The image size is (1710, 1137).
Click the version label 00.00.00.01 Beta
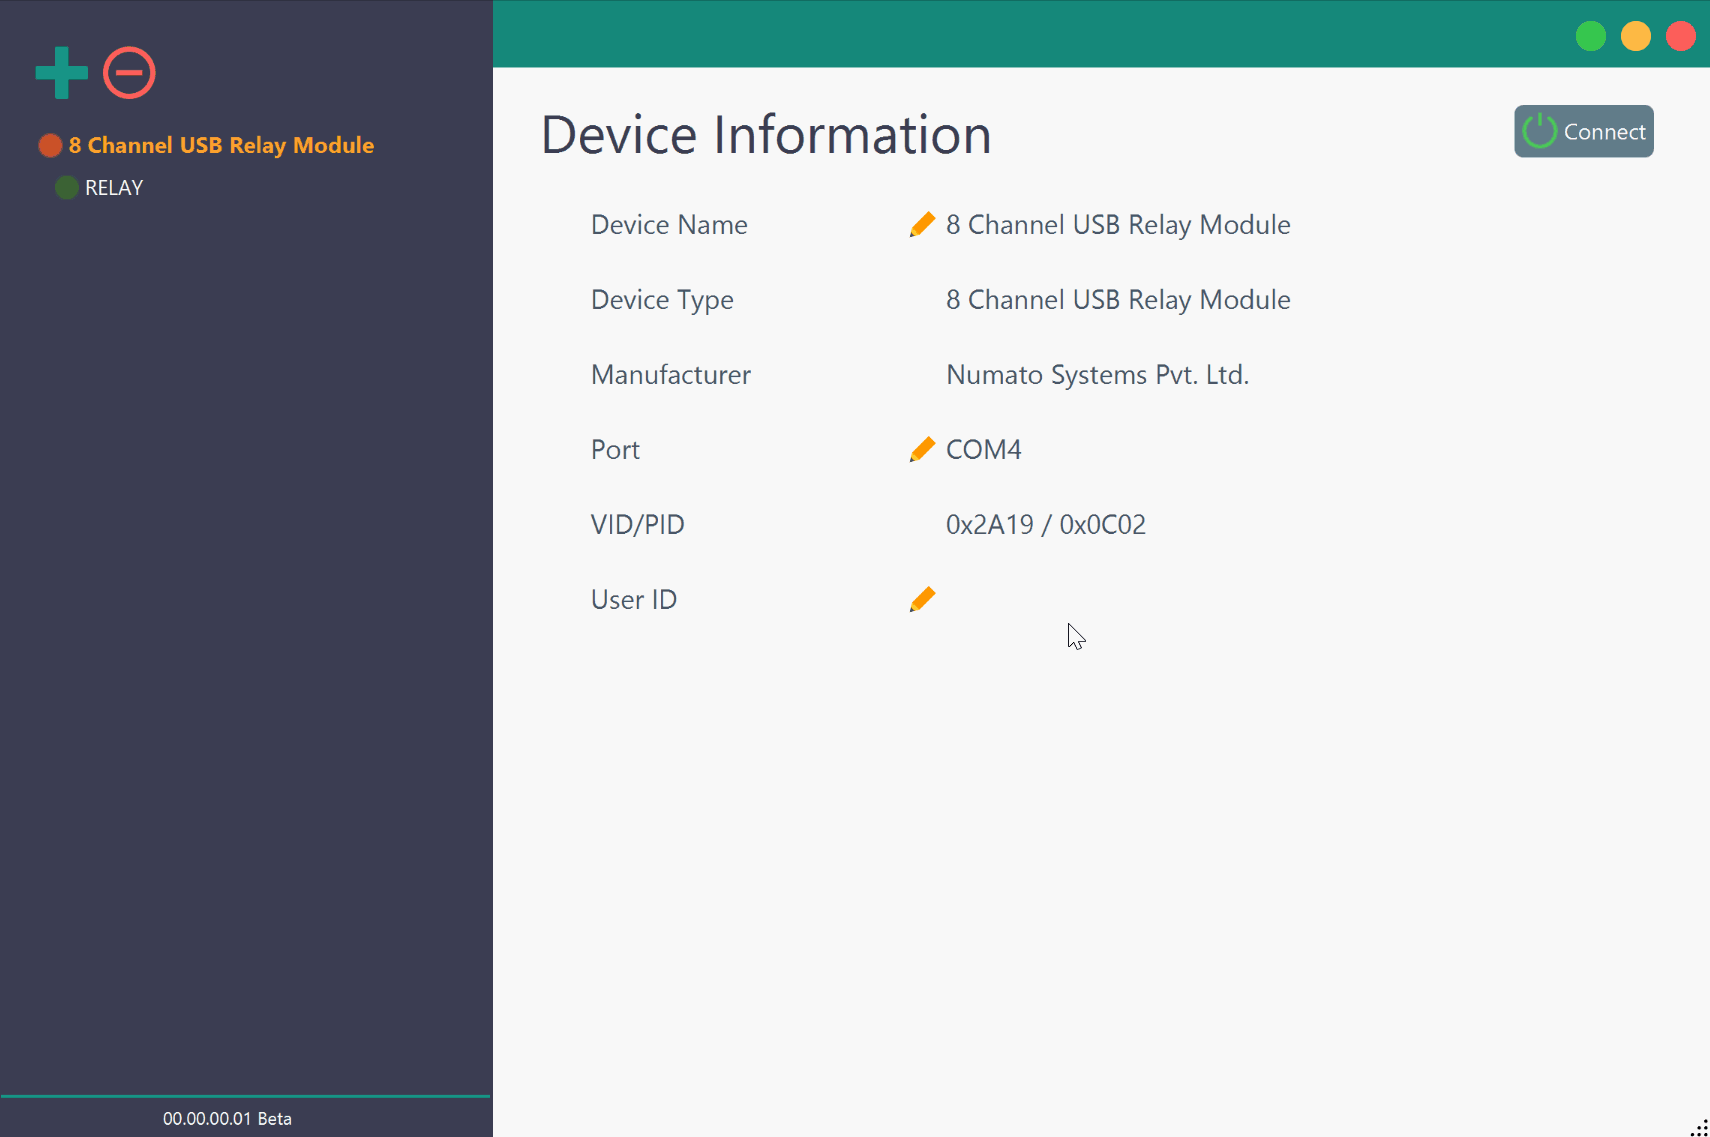tap(227, 1118)
